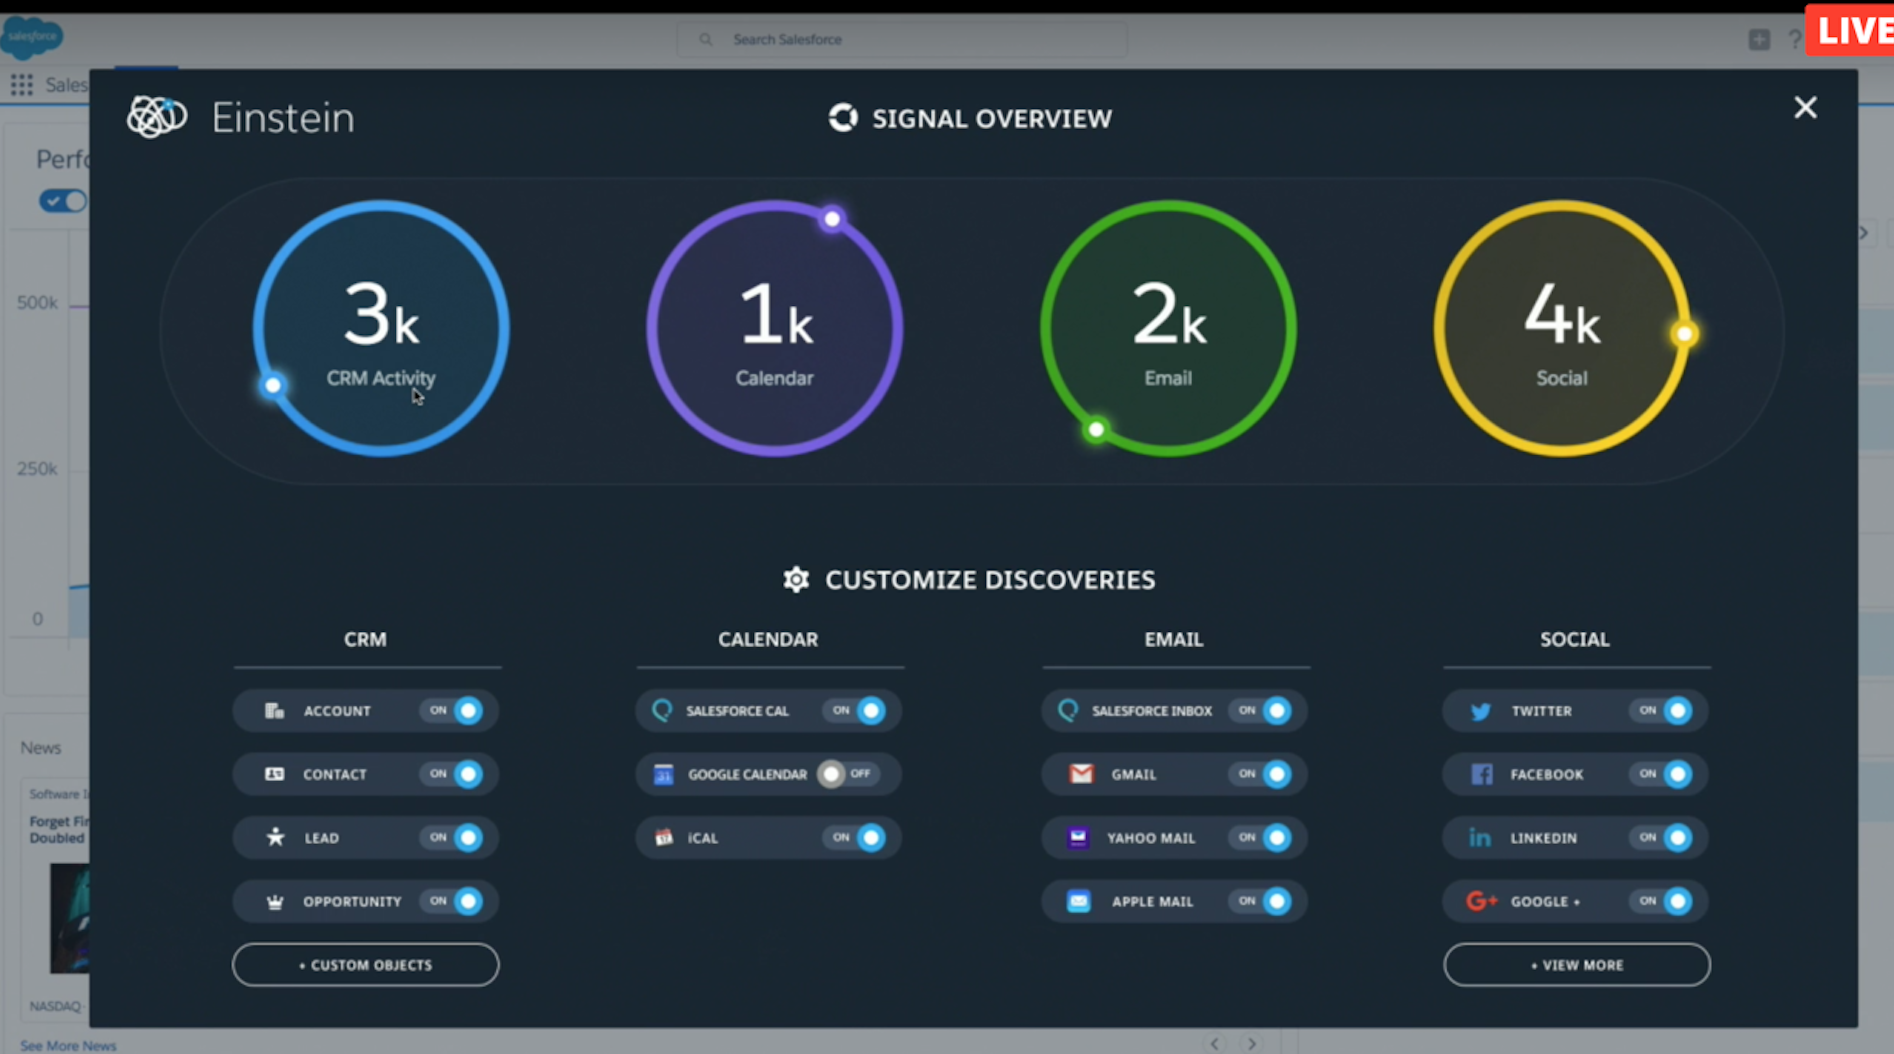Select the Calendar 1k circle

click(x=774, y=328)
